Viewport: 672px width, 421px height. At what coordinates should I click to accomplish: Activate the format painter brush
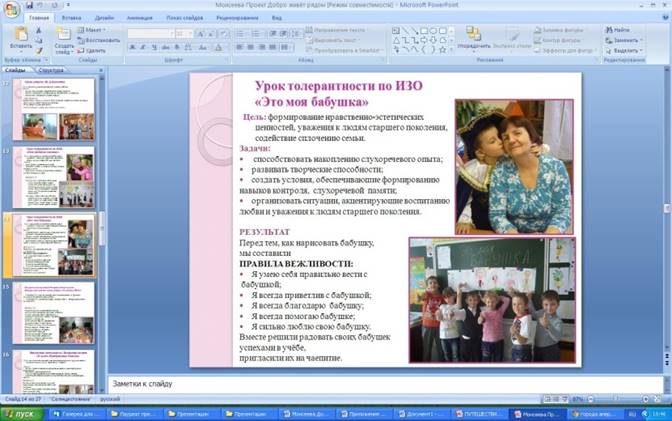(x=39, y=51)
